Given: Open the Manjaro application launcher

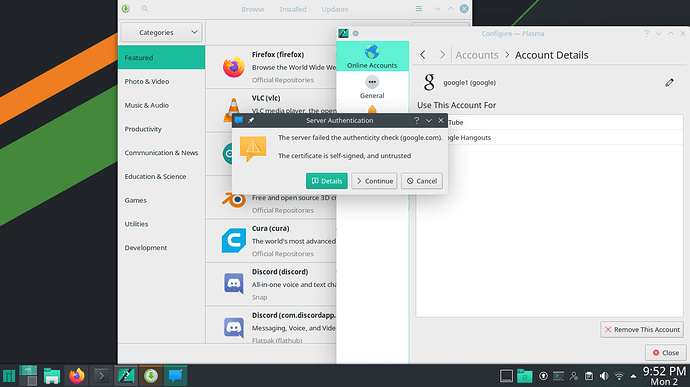Looking at the screenshot, I should [9, 376].
